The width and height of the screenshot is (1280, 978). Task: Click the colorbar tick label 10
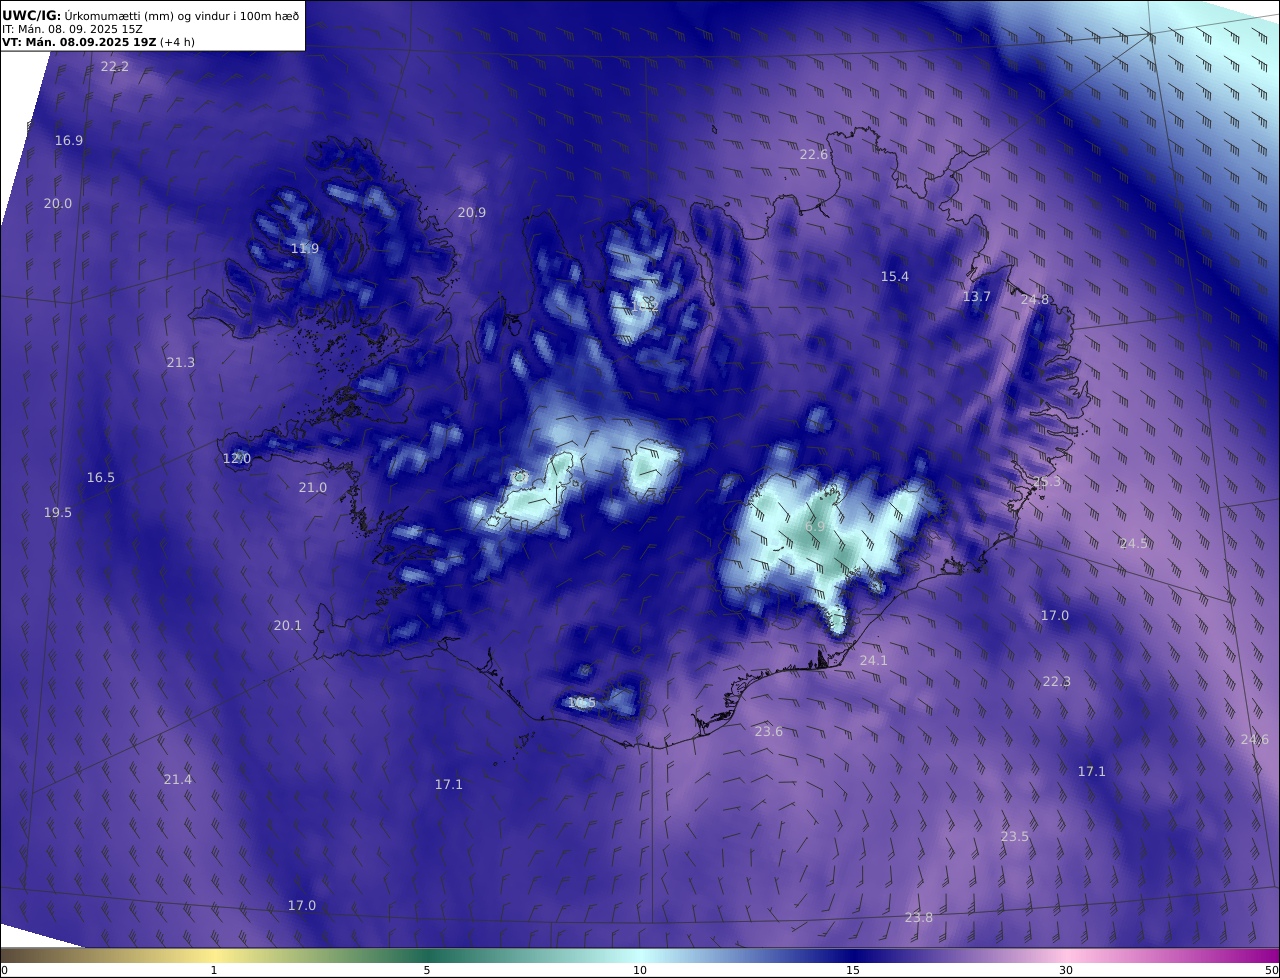tap(640, 971)
